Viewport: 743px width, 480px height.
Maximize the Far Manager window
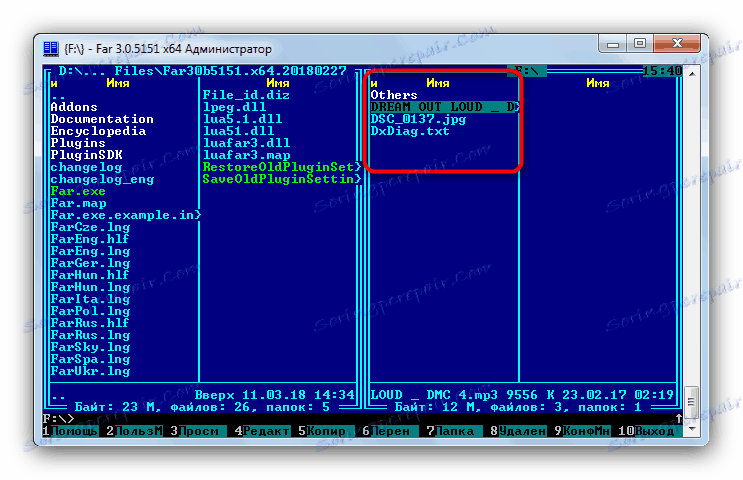click(x=640, y=44)
